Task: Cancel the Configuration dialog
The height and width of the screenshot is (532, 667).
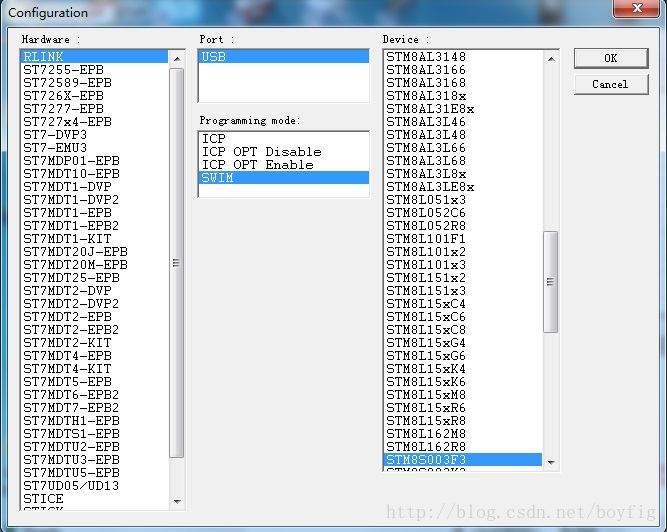Action: (x=611, y=84)
